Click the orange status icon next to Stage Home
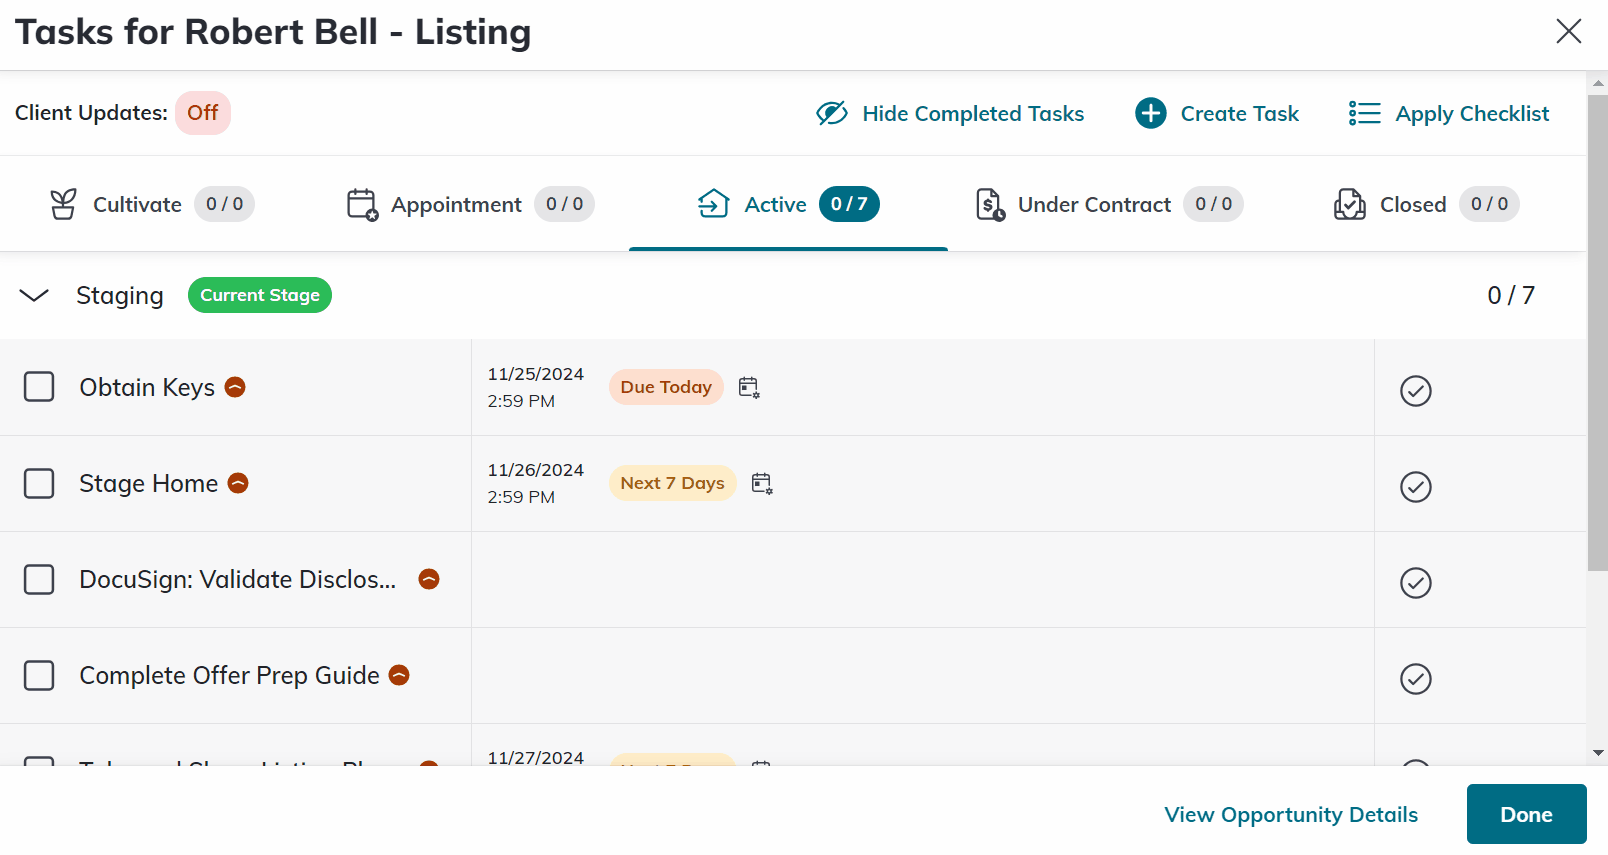Image resolution: width=1608 pixels, height=855 pixels. 238,483
